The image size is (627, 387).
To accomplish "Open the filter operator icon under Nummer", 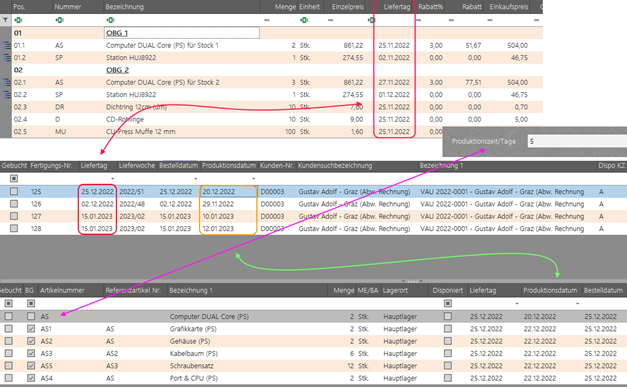I will click(60, 20).
